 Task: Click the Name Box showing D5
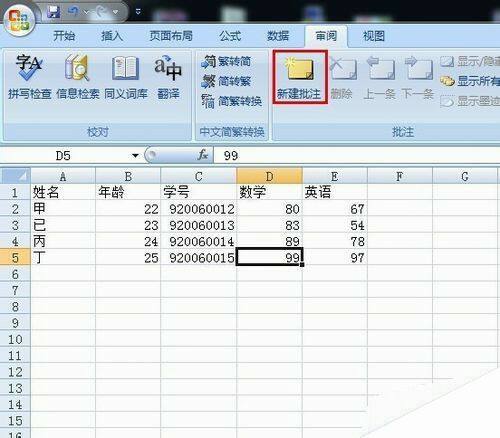[x=63, y=155]
